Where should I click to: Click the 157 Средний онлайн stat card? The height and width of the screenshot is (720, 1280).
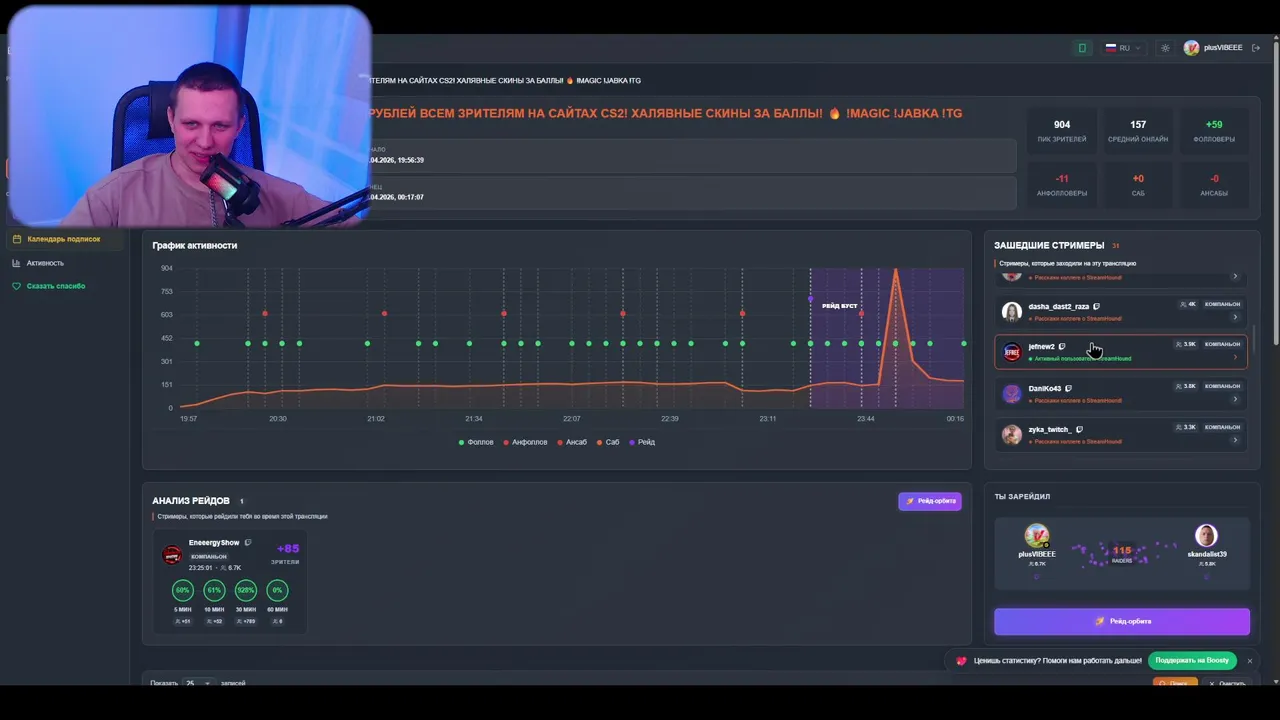coord(1138,132)
